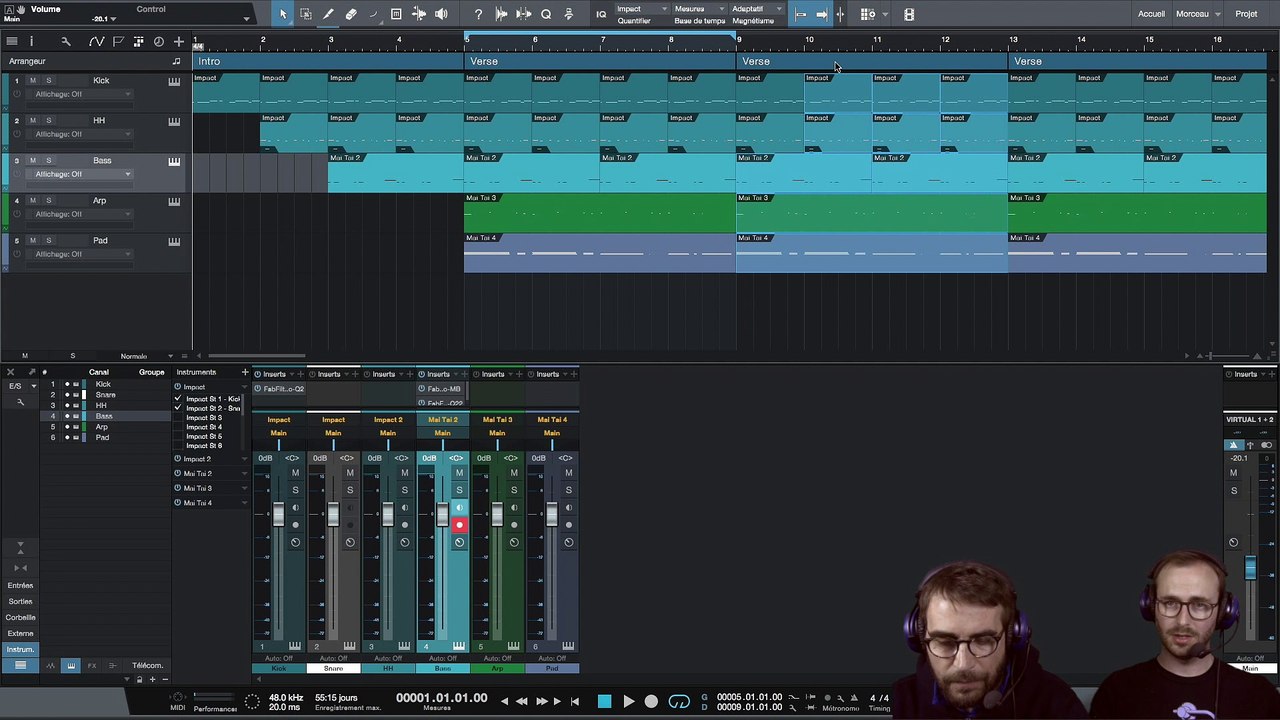The width and height of the screenshot is (1280, 720).
Task: Switch to the Projet page
Action: point(1246,14)
